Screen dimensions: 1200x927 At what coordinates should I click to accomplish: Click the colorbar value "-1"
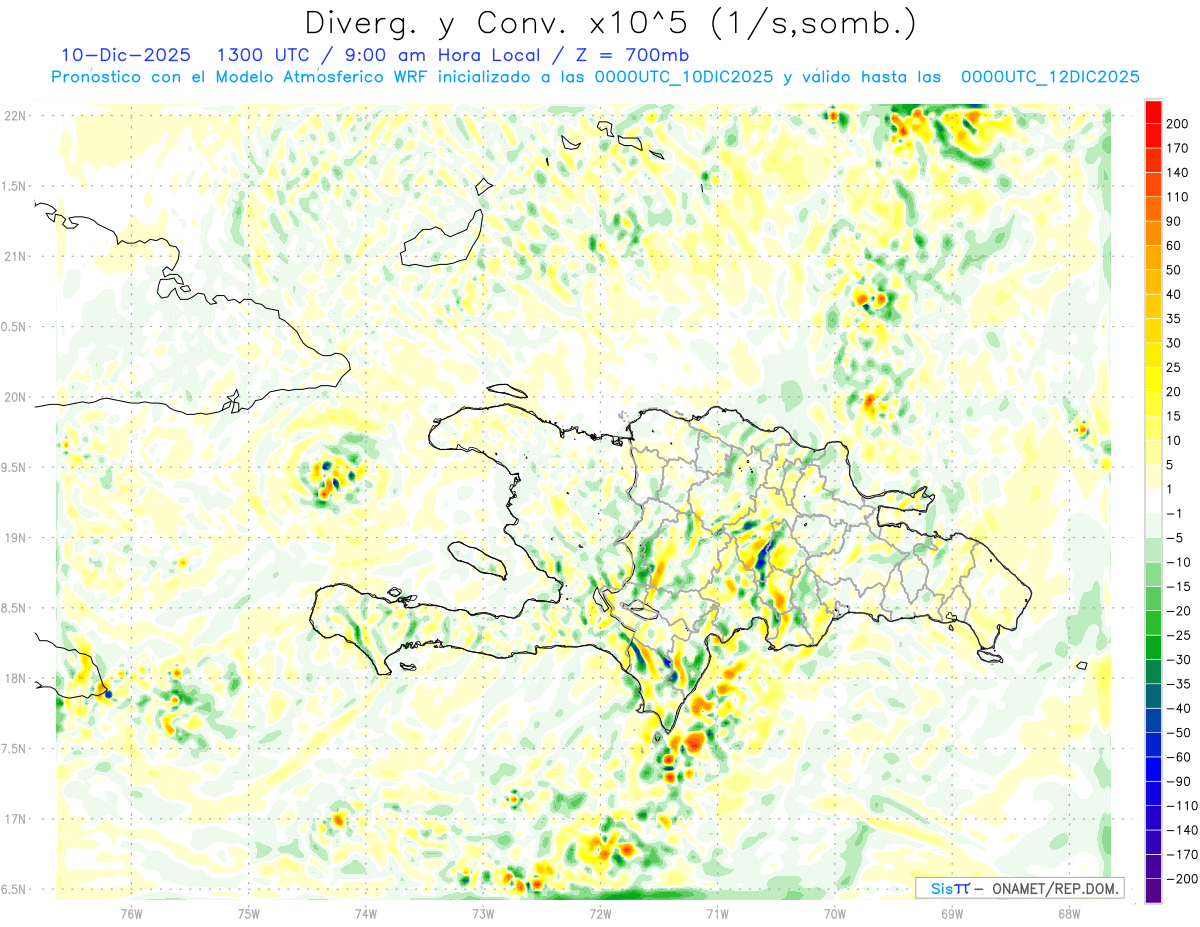pyautogui.click(x=1175, y=513)
